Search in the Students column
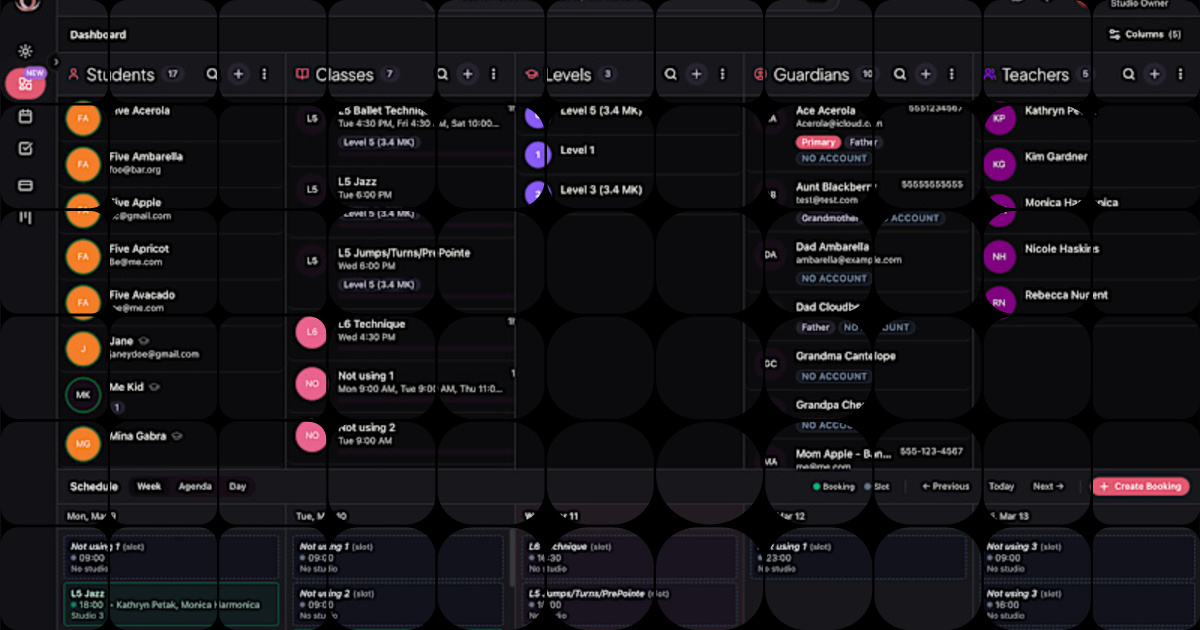 tap(211, 74)
